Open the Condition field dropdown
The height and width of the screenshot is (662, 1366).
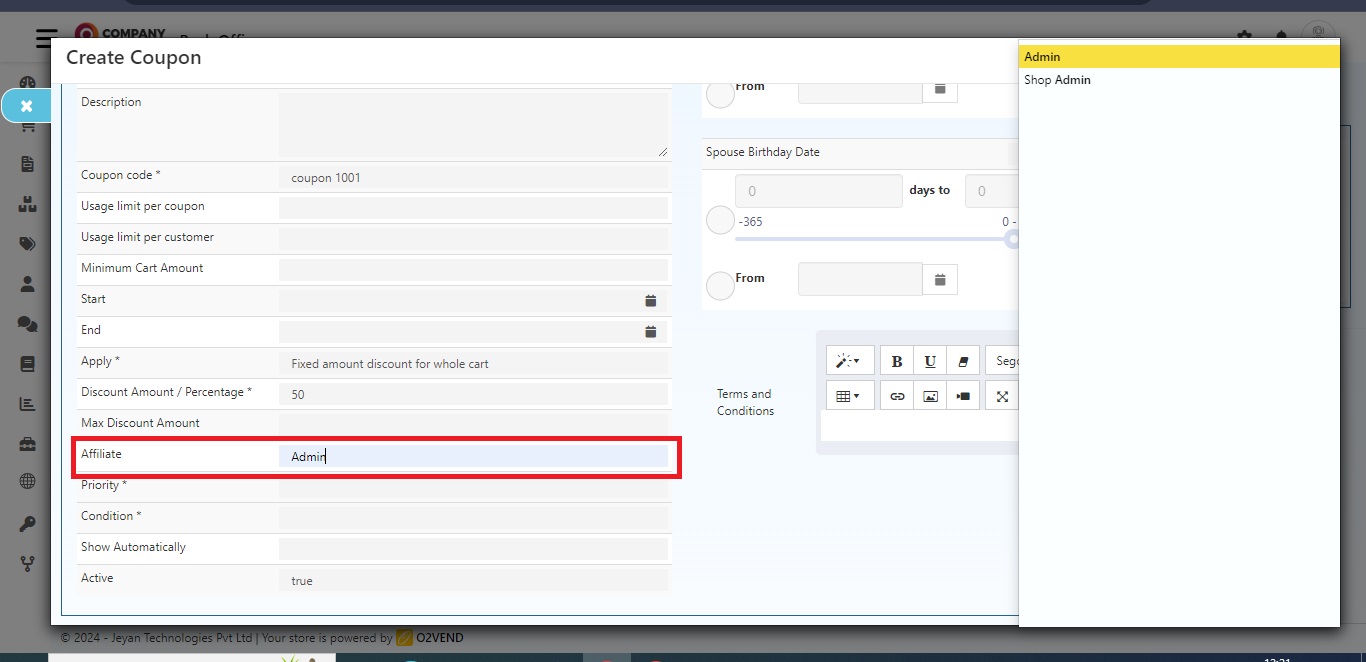coord(475,517)
